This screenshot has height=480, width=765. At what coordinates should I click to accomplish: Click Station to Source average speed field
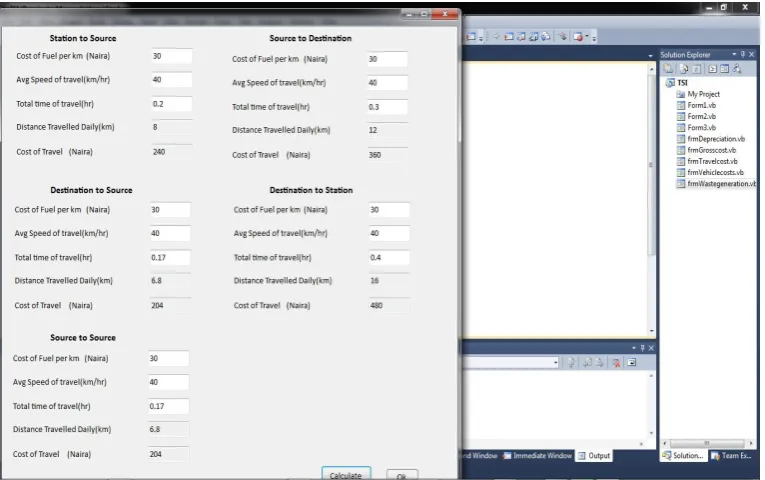click(171, 80)
